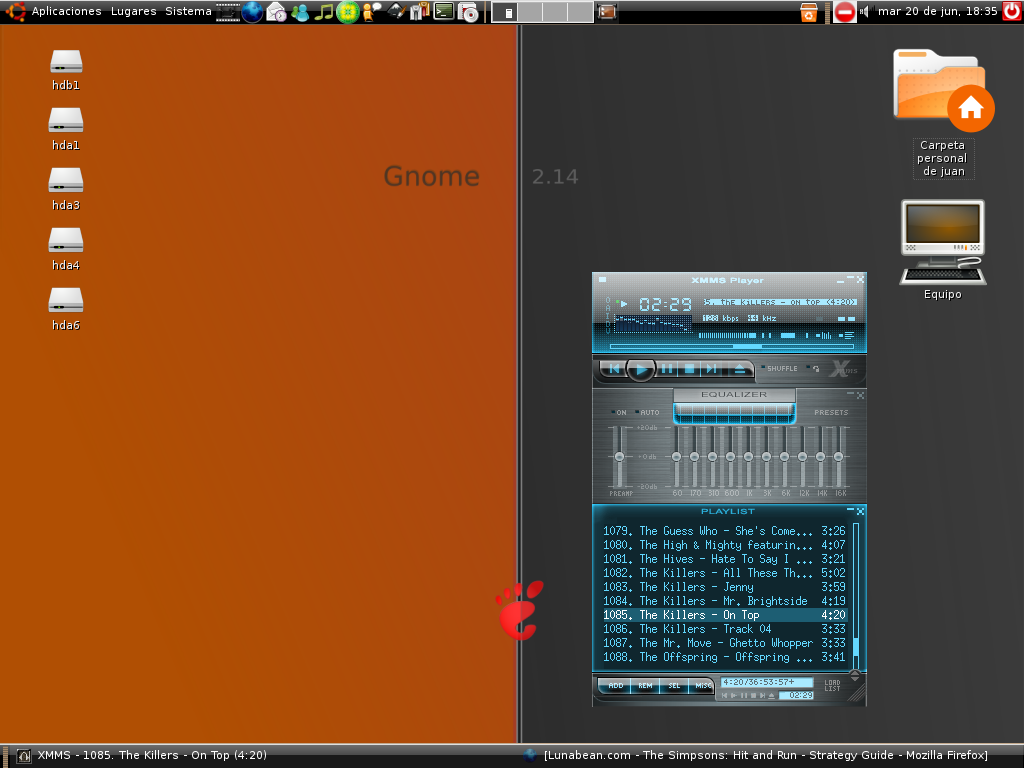Screen dimensions: 1024x768
Task: Toggle Shuffle mode in XMMS
Action: [780, 368]
